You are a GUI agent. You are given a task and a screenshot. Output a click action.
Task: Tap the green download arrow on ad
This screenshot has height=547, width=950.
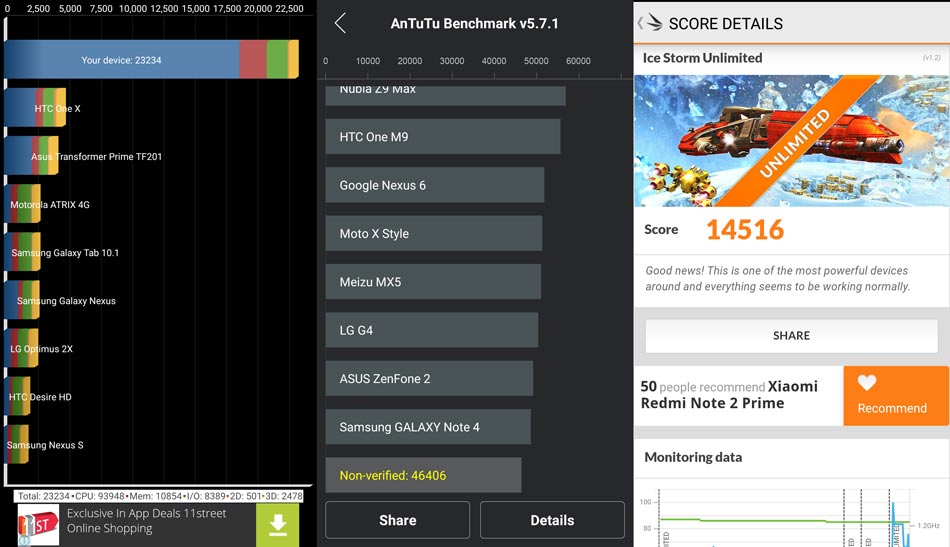click(x=277, y=525)
